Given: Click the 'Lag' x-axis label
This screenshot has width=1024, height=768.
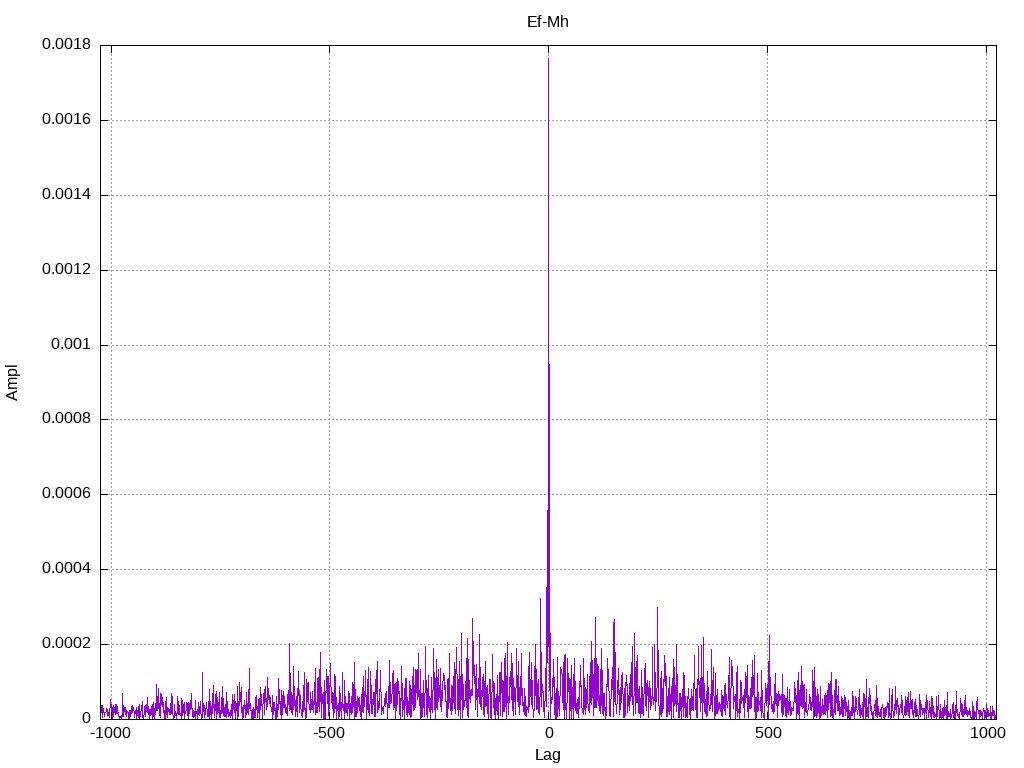Looking at the screenshot, I should pyautogui.click(x=547, y=755).
